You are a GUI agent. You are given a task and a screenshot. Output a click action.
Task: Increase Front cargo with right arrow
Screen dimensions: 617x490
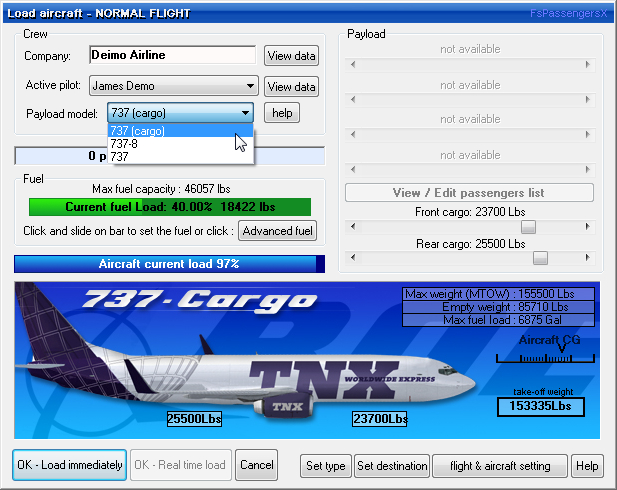tap(587, 226)
